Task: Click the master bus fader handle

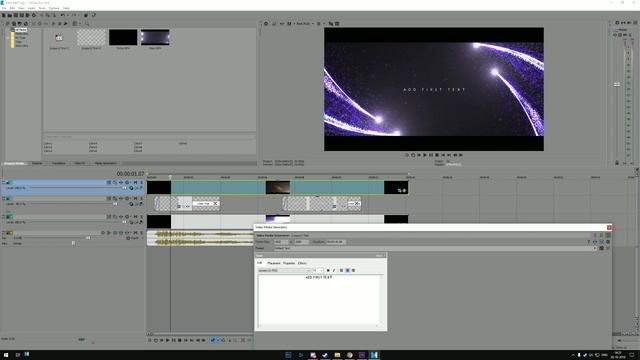Action: pos(617,84)
